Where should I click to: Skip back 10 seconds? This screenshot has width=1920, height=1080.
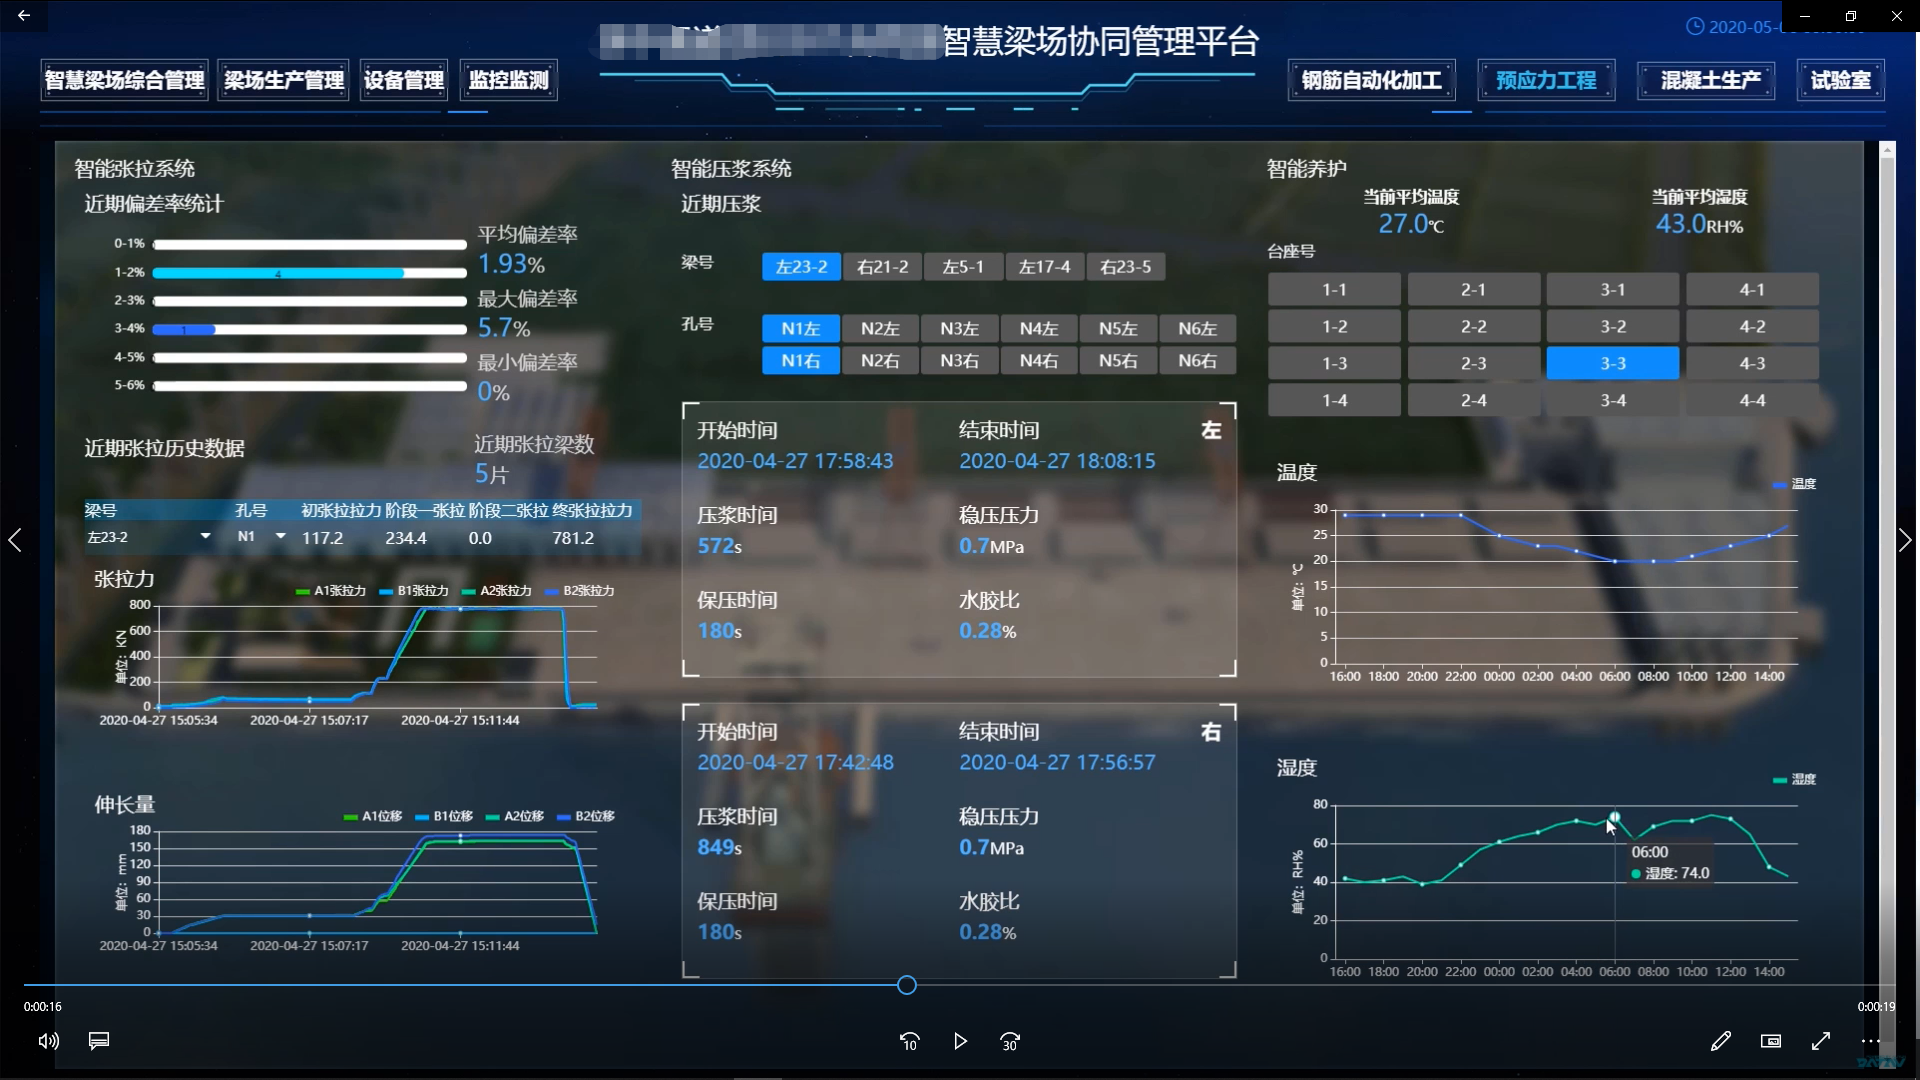pos(909,1041)
